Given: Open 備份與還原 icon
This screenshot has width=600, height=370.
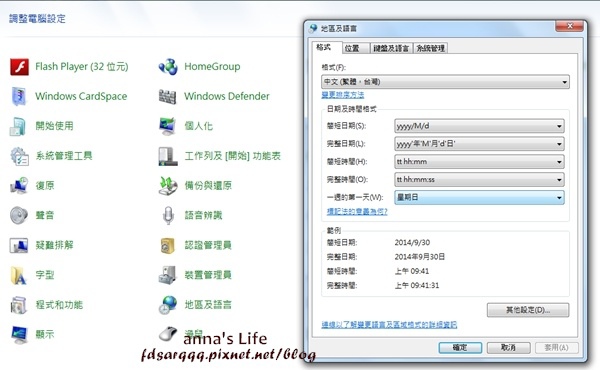Looking at the screenshot, I should coord(168,186).
